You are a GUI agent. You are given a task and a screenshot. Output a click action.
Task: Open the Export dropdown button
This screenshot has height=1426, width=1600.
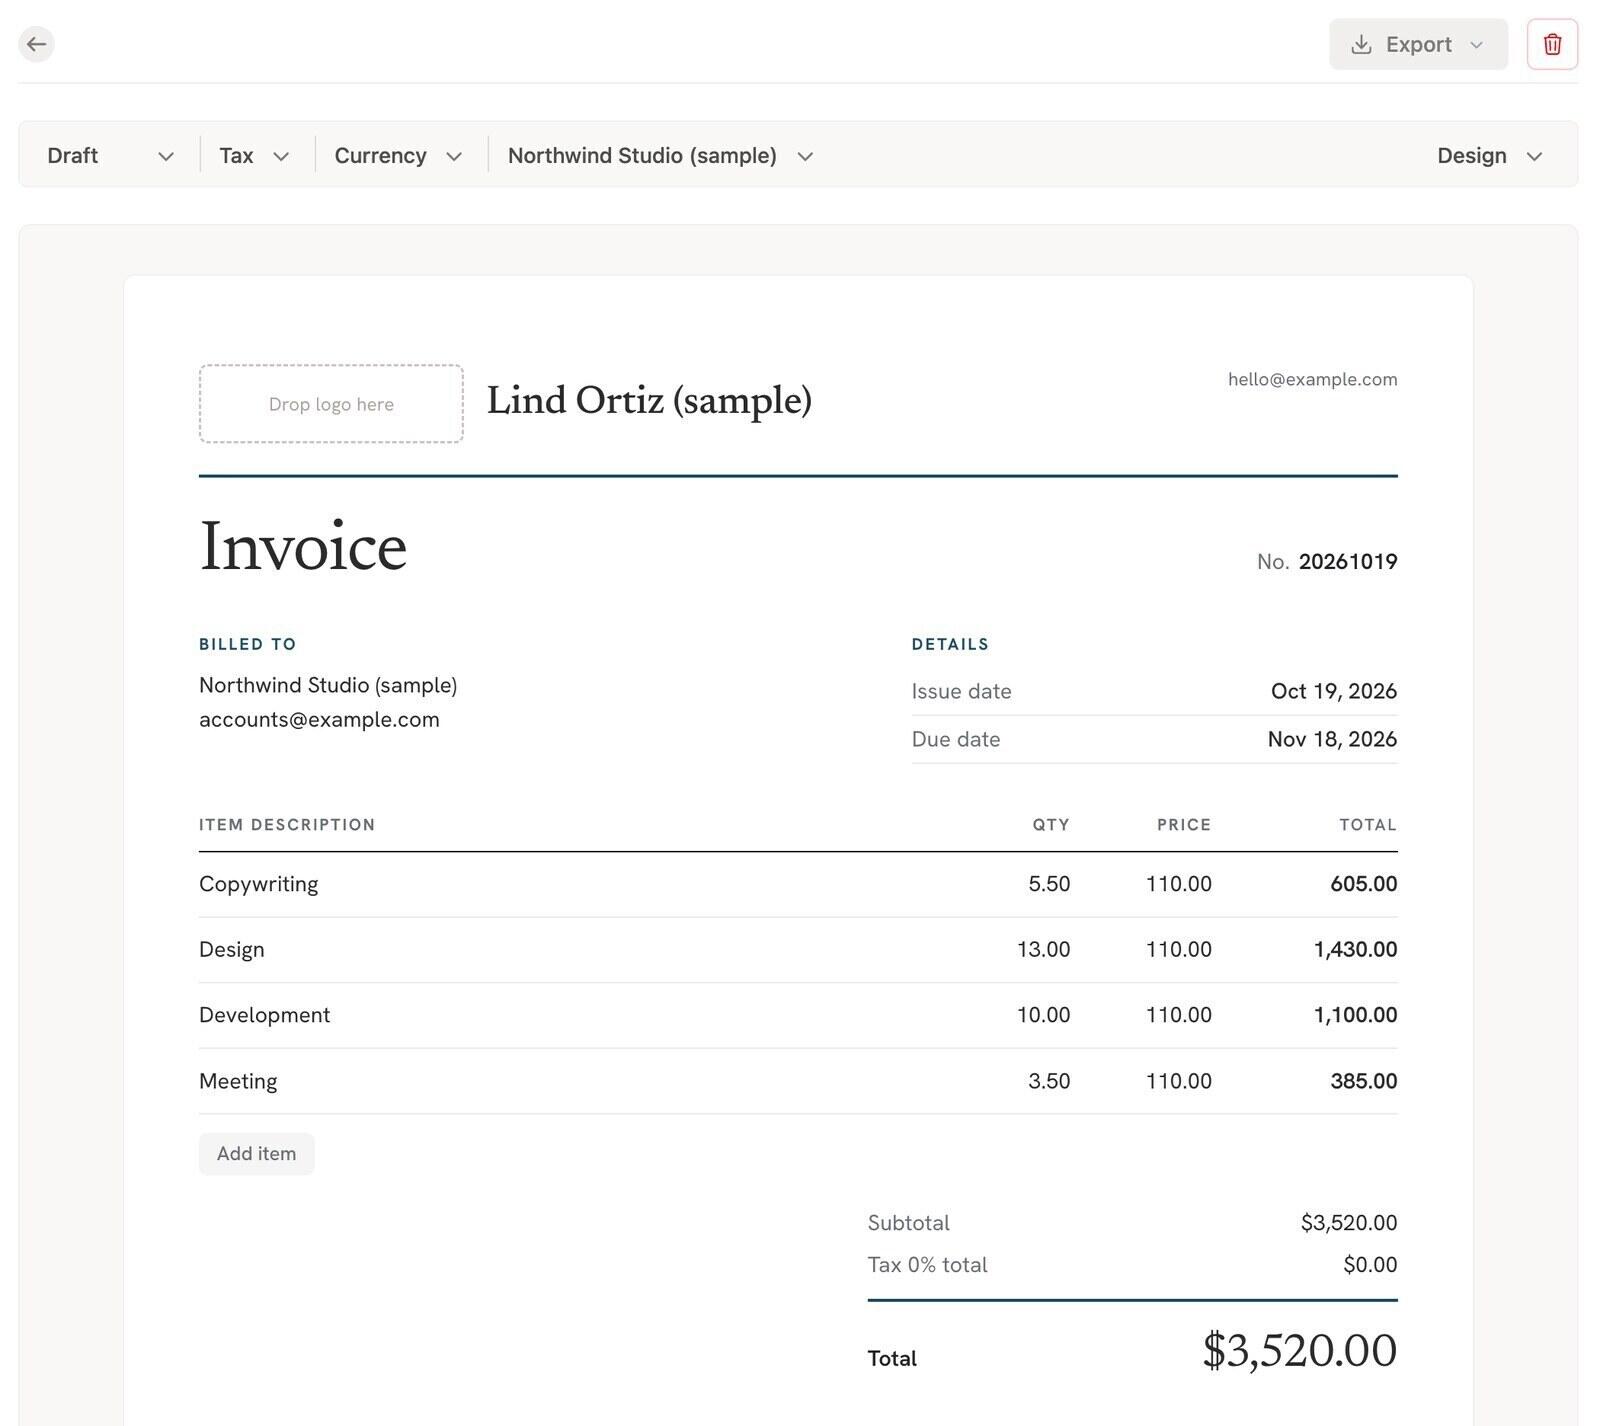[x=1418, y=44]
